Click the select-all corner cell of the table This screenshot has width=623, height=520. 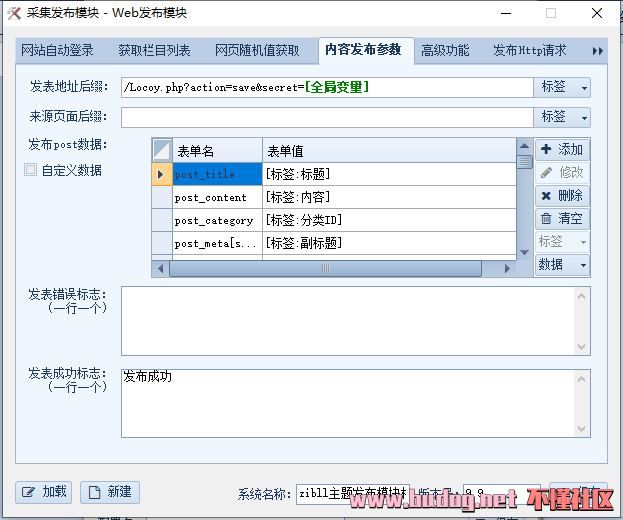[x=162, y=150]
